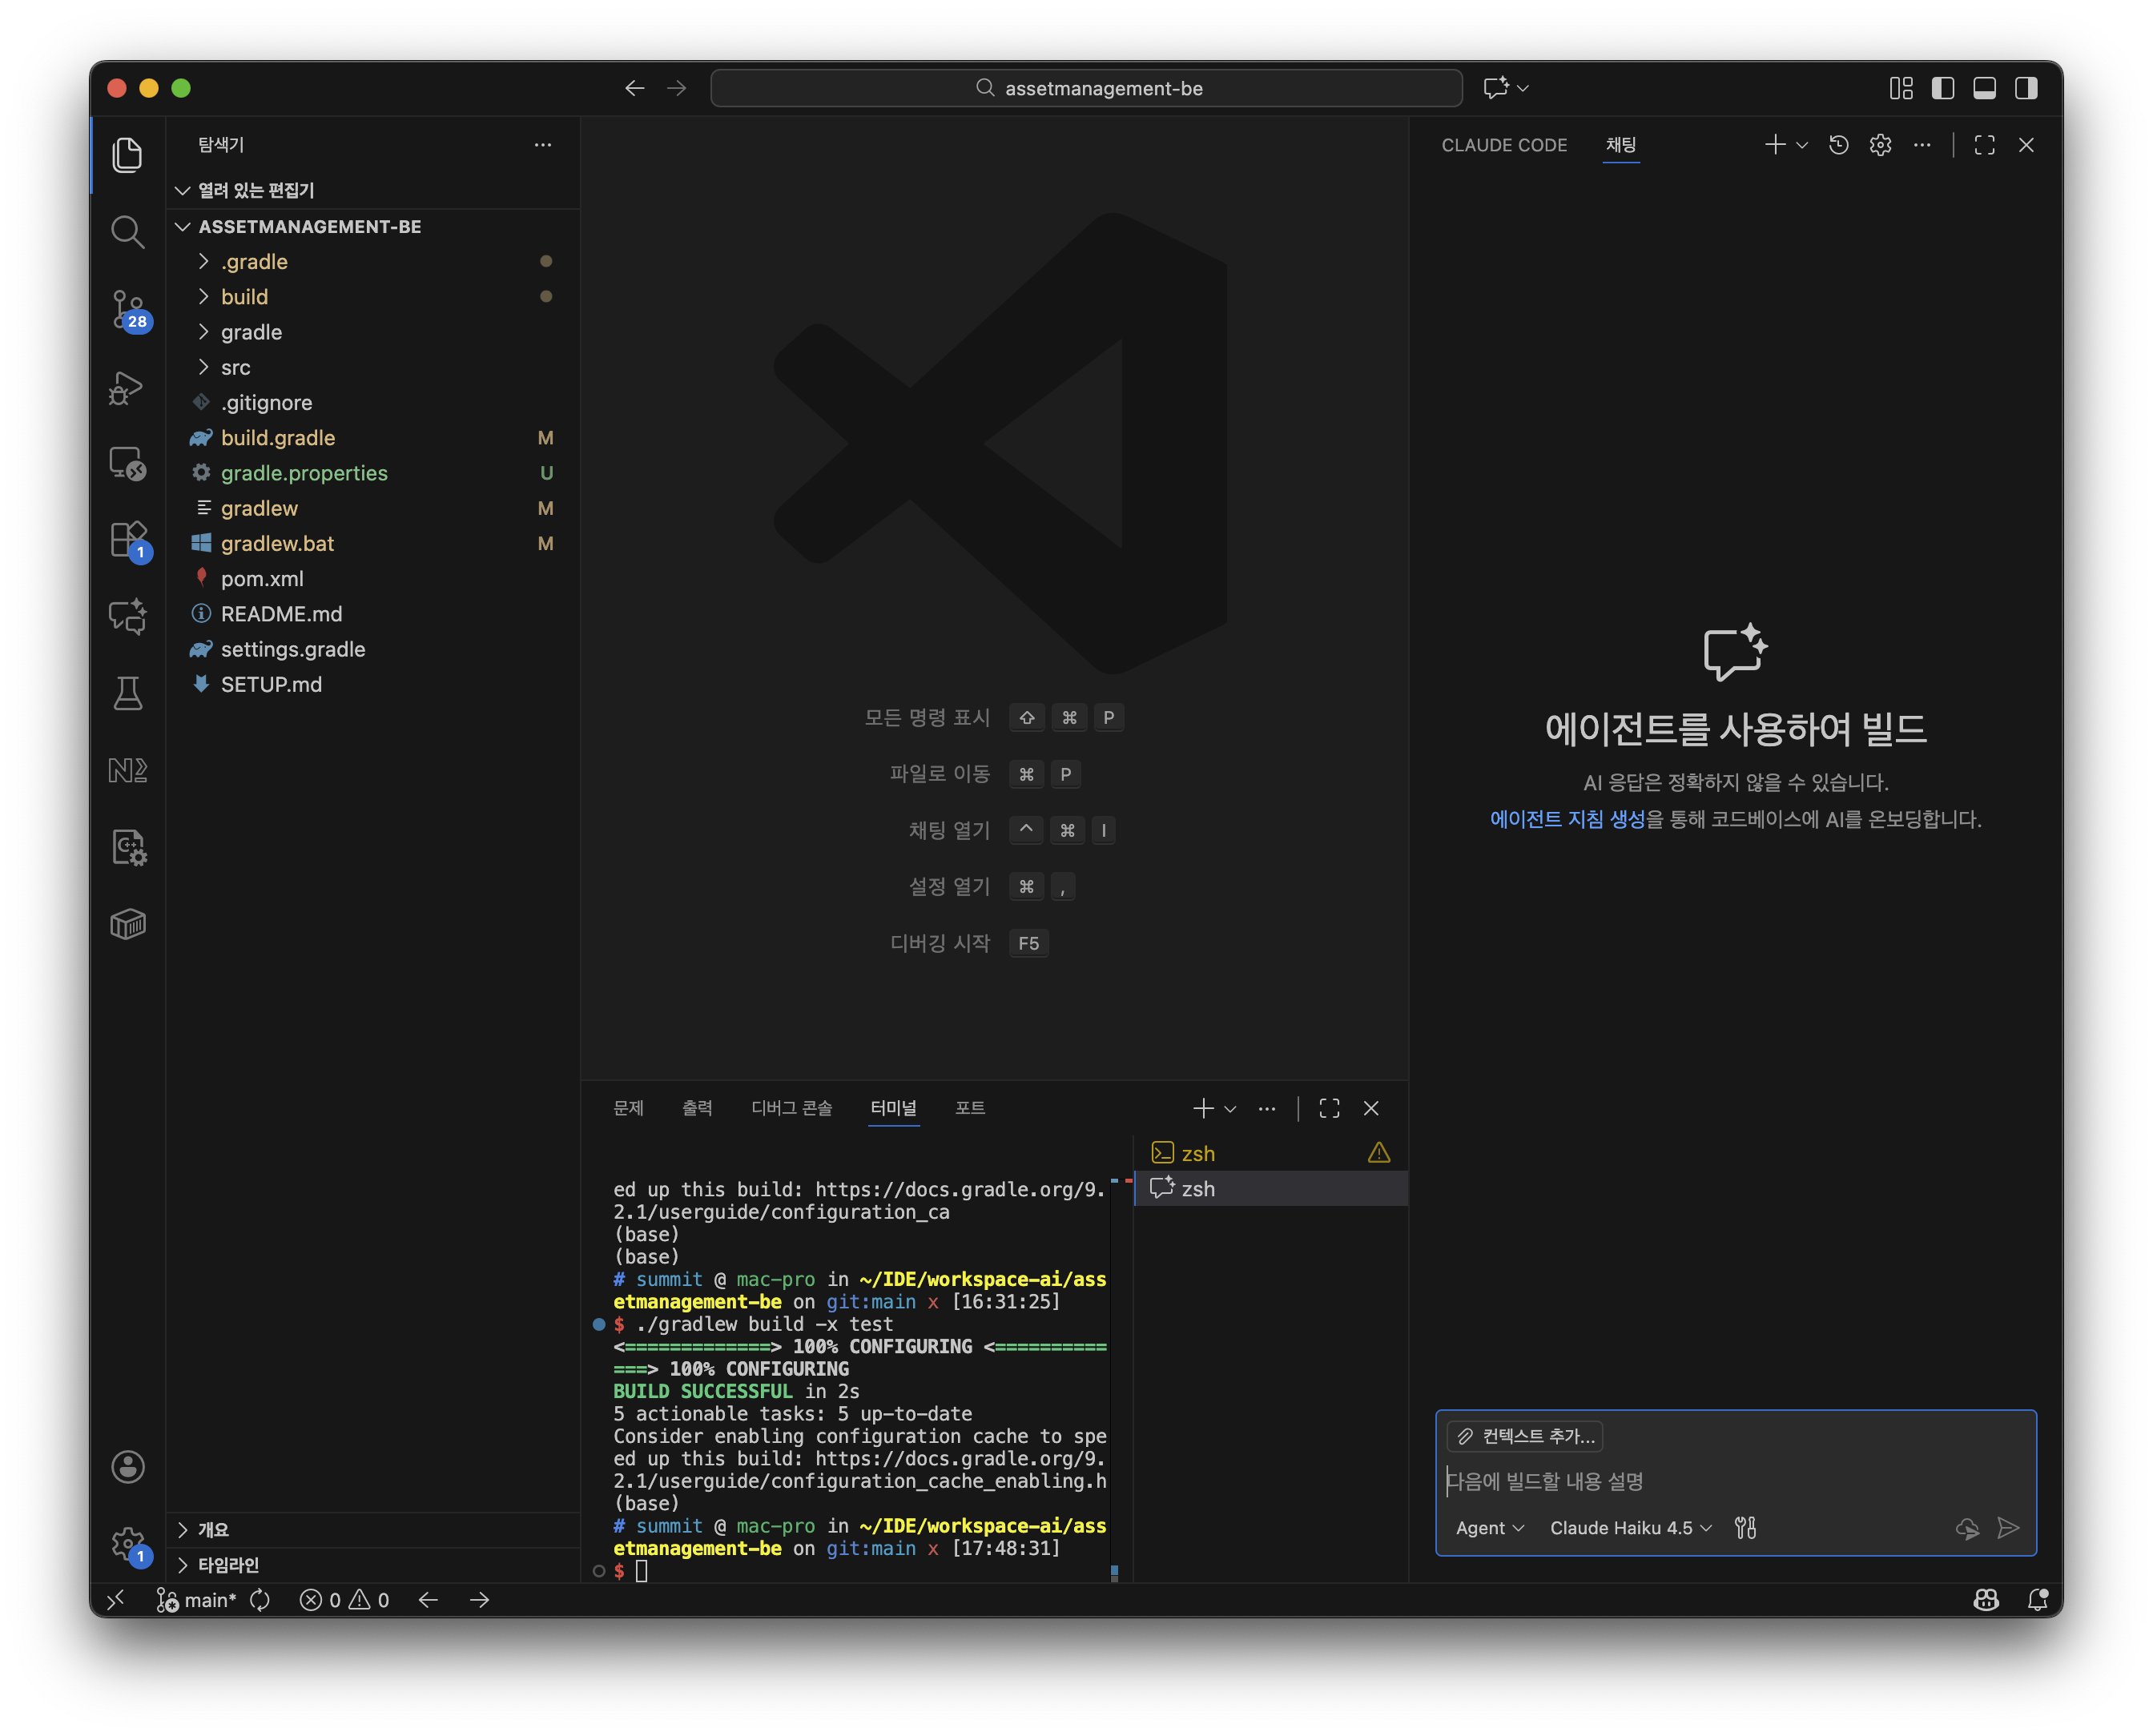
Task: Toggle the bottom panel layout button
Action: point(1984,88)
